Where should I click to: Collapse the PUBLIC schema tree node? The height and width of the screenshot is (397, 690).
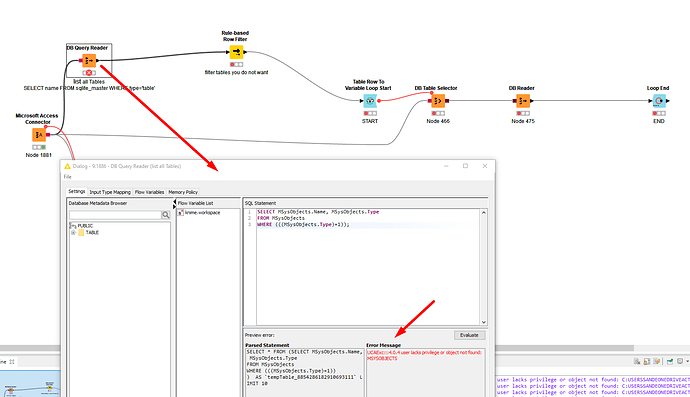(72, 226)
